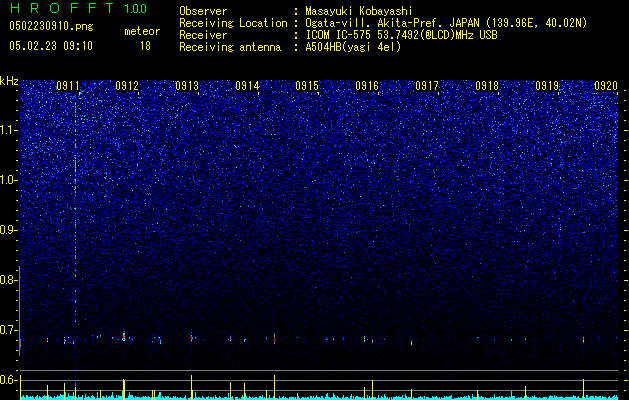Select the 1.1 frequency axis label
Screen dimensions: 629x400
pos(9,130)
